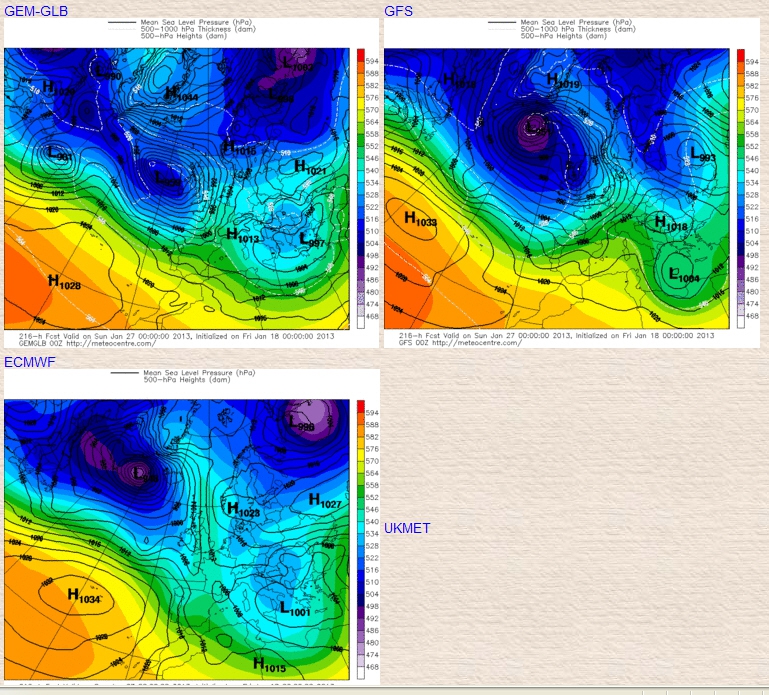The height and width of the screenshot is (695, 769).
Task: Click GEM-GLB legend text 500-hPa Heights
Action: [183, 36]
